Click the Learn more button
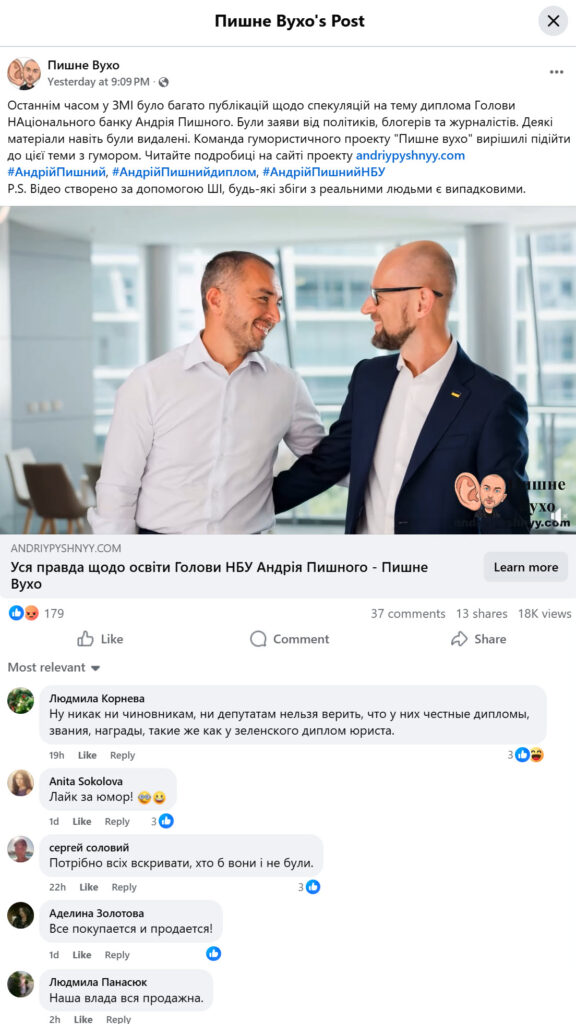The image size is (576, 1024). pos(526,567)
